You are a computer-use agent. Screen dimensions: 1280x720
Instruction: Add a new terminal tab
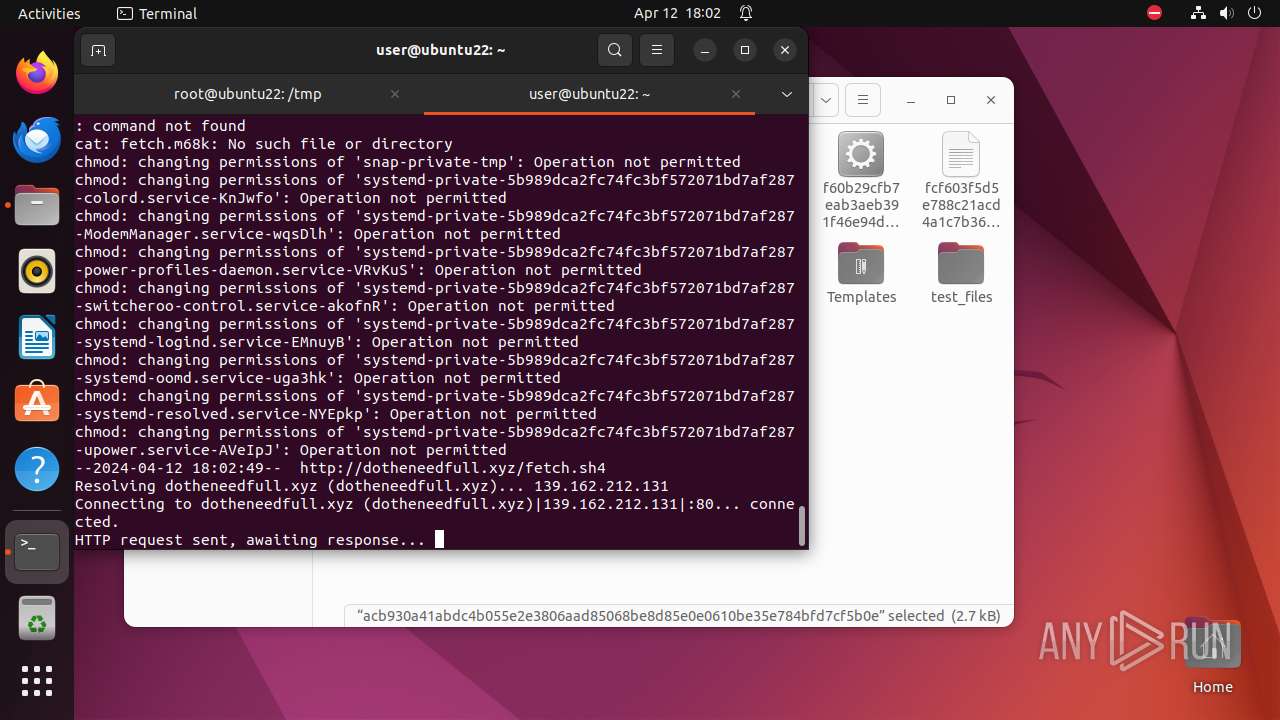pos(98,50)
